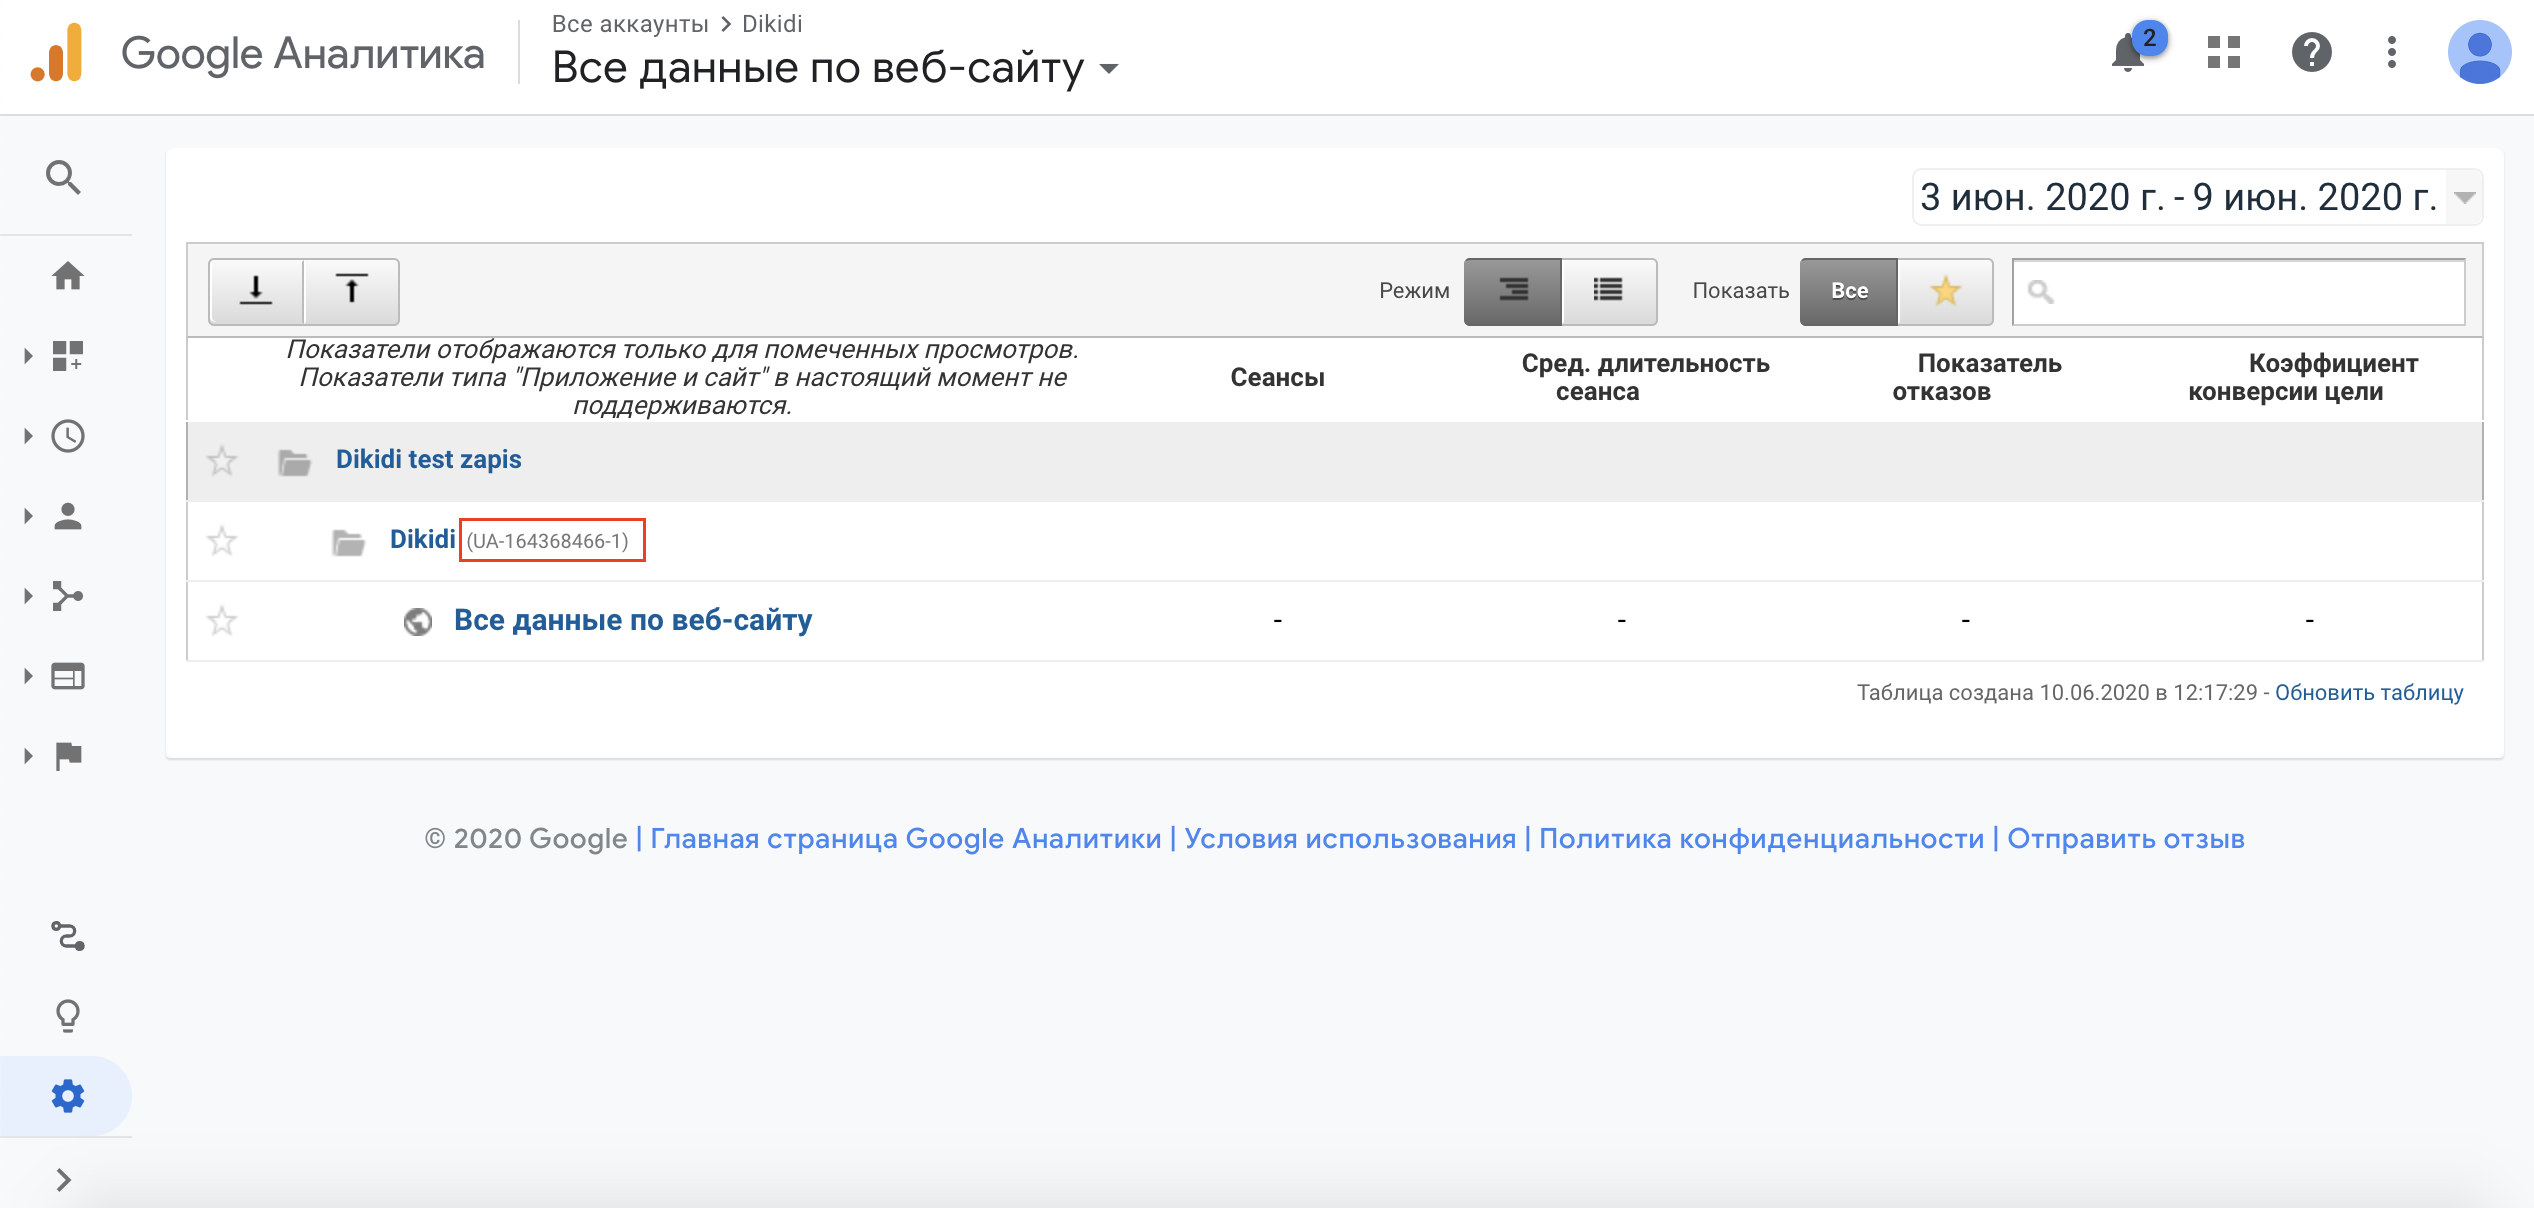
Task: Expand the Realtime sidebar section arrow
Action: (28, 436)
